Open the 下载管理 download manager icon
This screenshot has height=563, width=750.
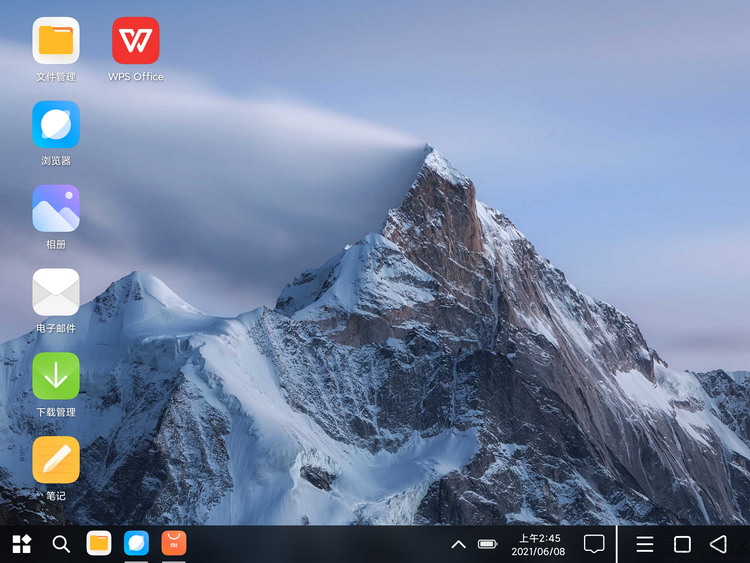[x=56, y=376]
